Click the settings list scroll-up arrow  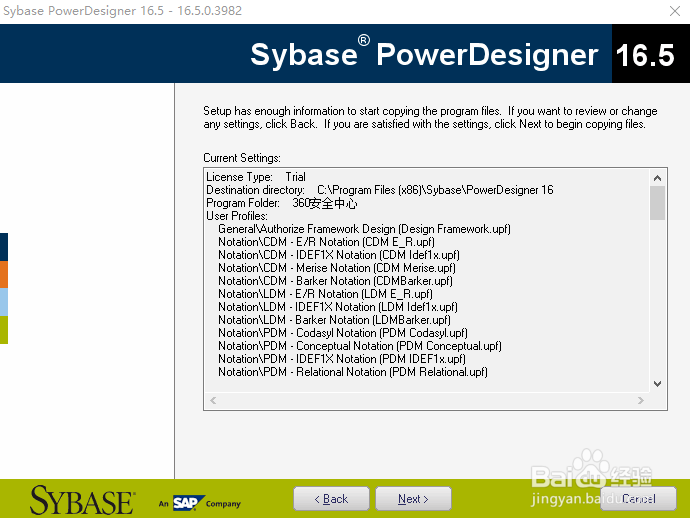[657, 178]
